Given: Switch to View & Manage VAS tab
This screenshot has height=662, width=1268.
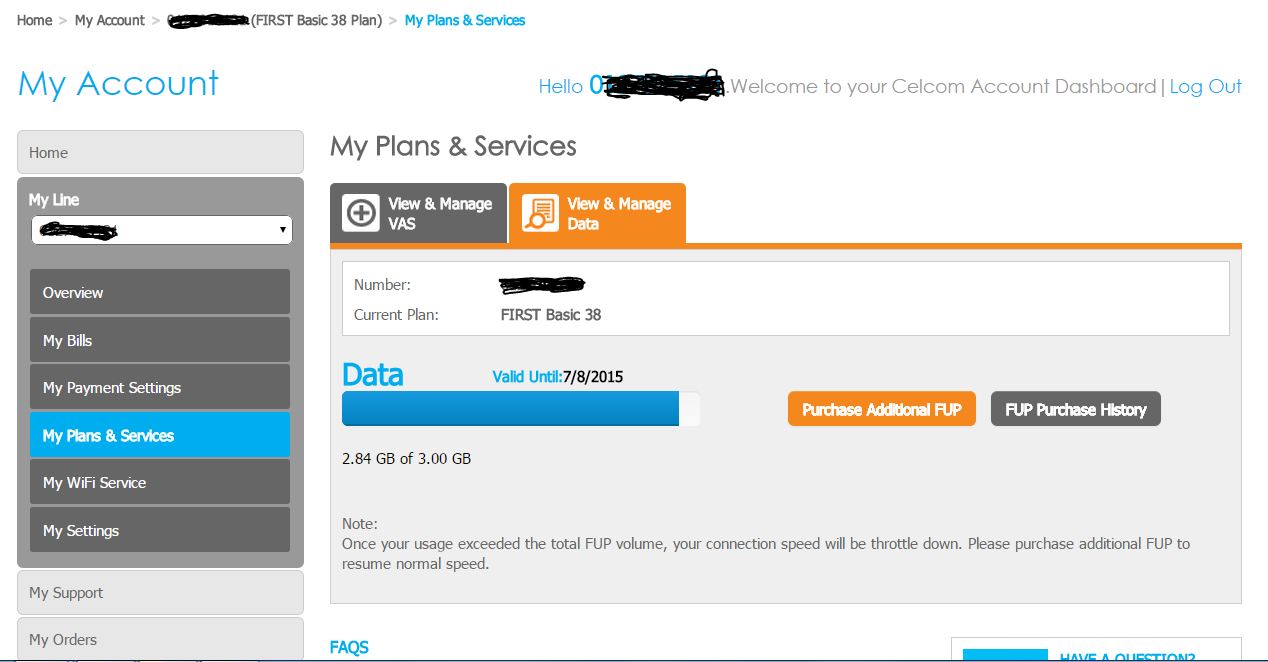Looking at the screenshot, I should (x=418, y=213).
